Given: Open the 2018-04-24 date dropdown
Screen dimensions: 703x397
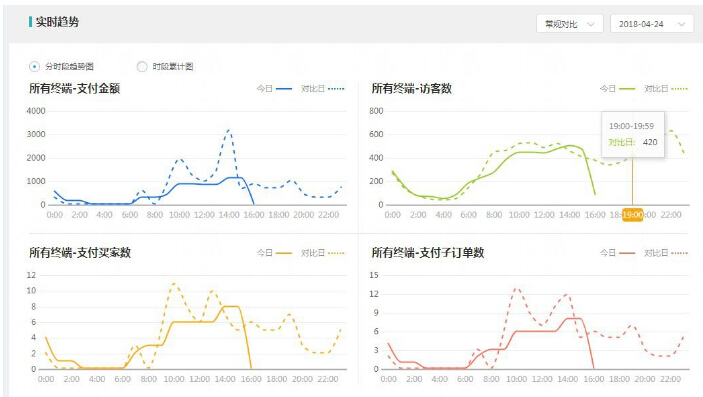Looking at the screenshot, I should pos(652,24).
